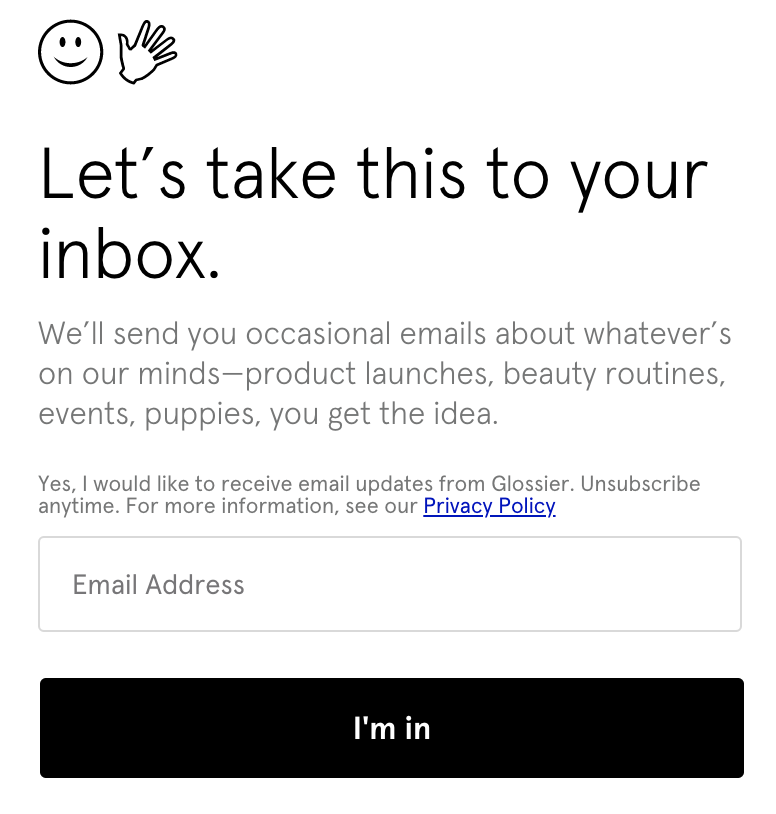Image resolution: width=776 pixels, height=814 pixels.
Task: Click the words "beauty routines" in the description
Action: (x=614, y=375)
